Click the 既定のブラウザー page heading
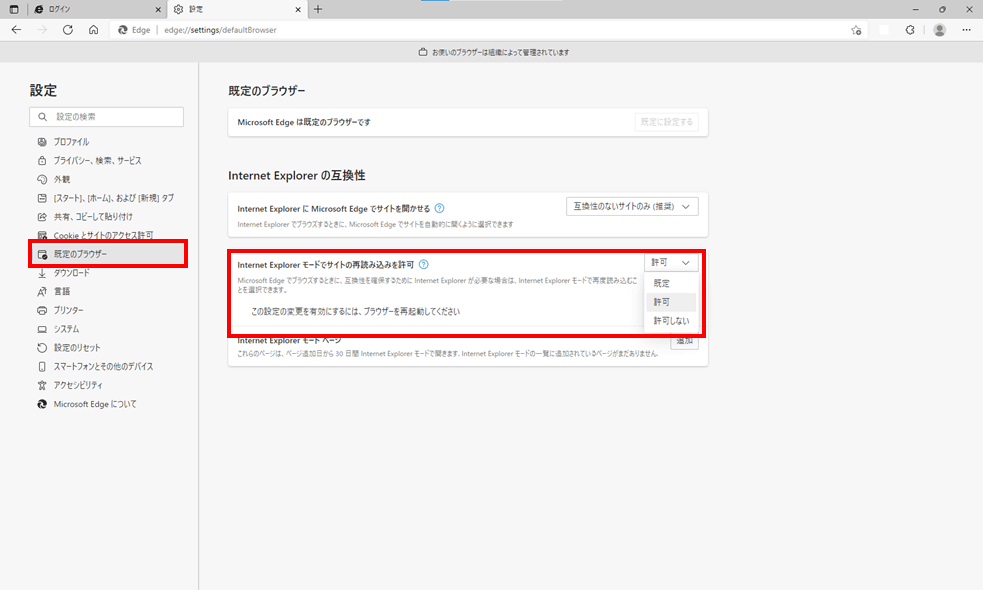The image size is (983, 590). 267,91
